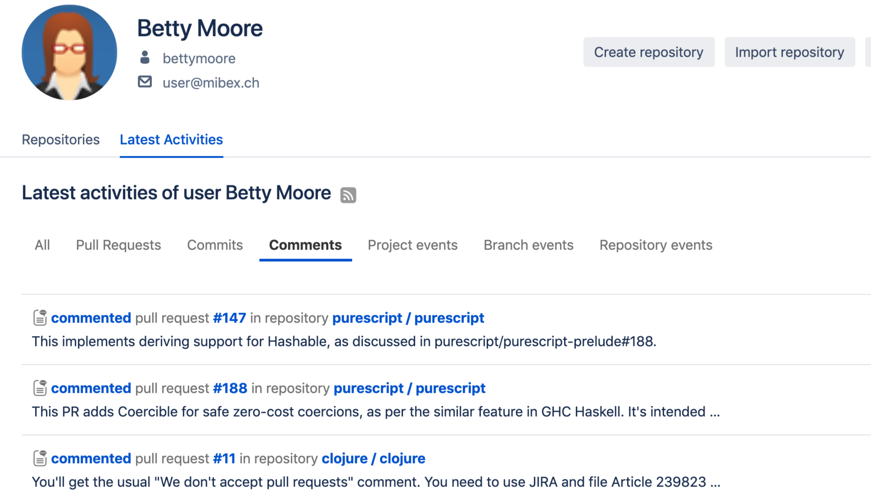Switch to the Repositories tab
Viewport: 871px width, 496px height.
click(61, 140)
